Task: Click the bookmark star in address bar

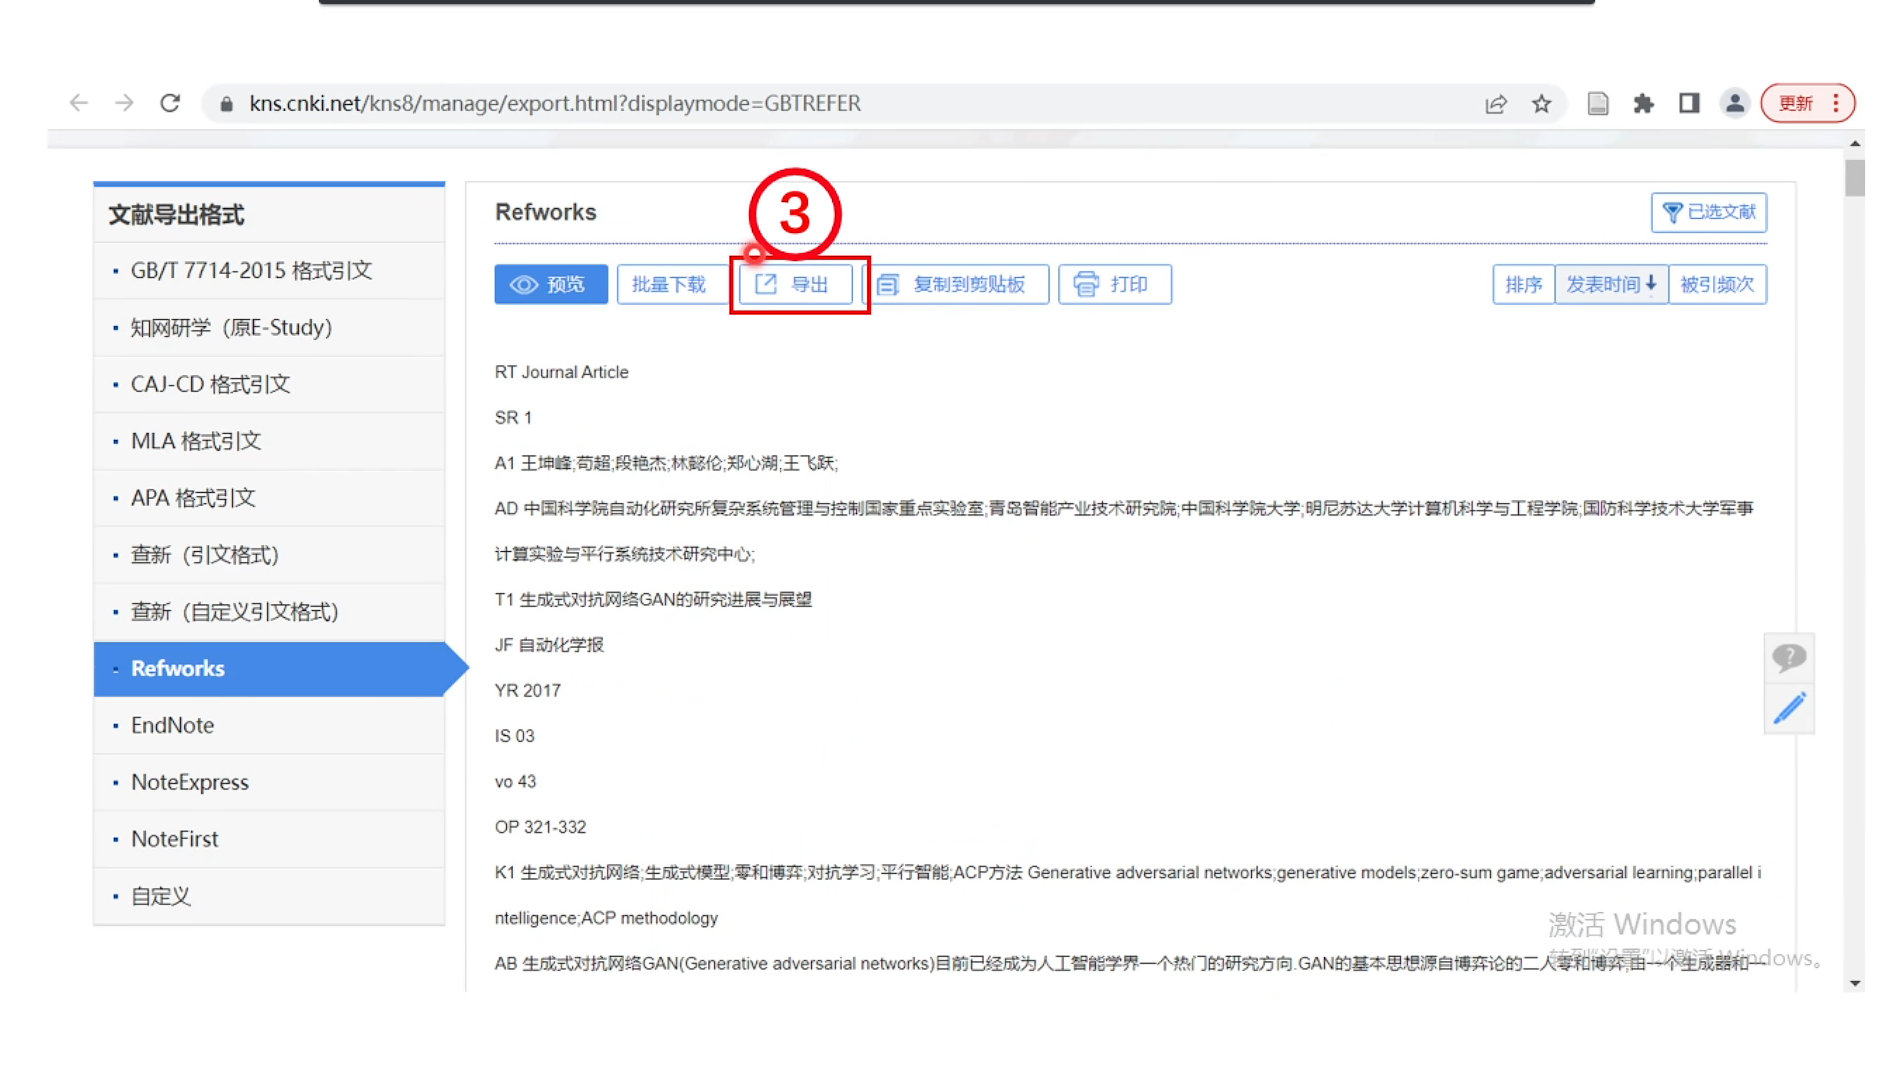Action: (x=1542, y=103)
